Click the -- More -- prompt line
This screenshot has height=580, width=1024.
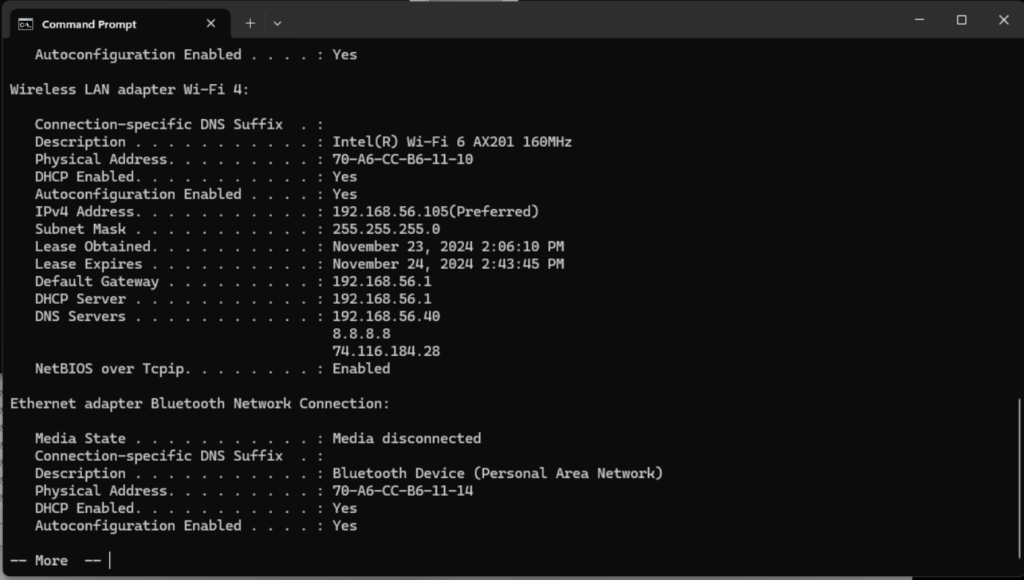(56, 560)
